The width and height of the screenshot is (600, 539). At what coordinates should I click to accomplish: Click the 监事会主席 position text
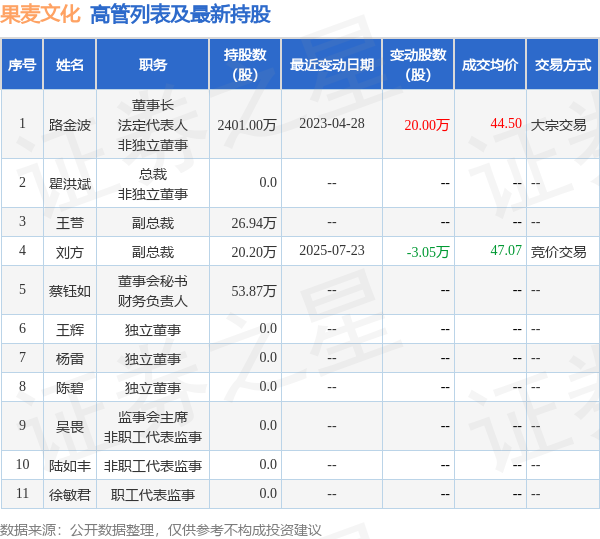point(153,417)
